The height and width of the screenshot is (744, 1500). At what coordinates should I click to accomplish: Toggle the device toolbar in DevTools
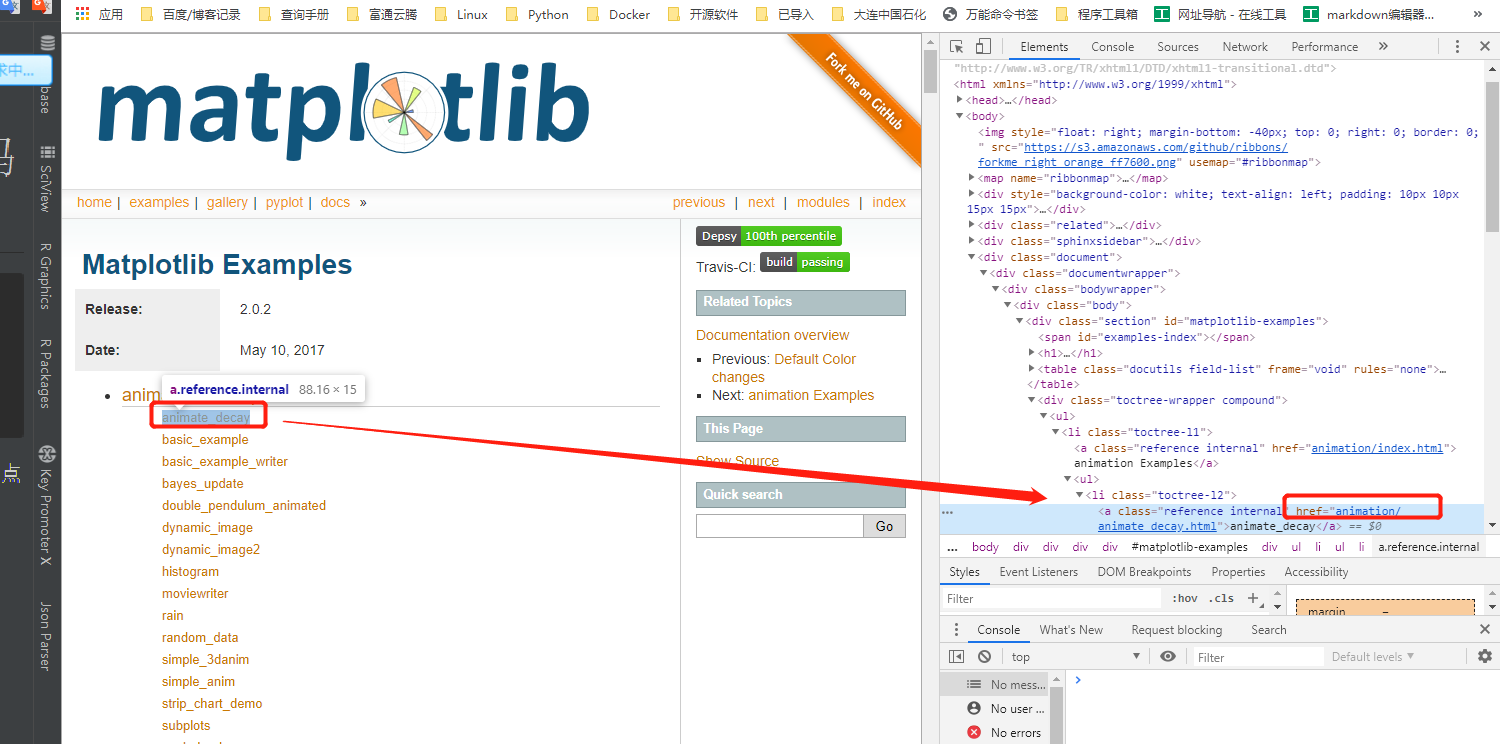[x=983, y=47]
